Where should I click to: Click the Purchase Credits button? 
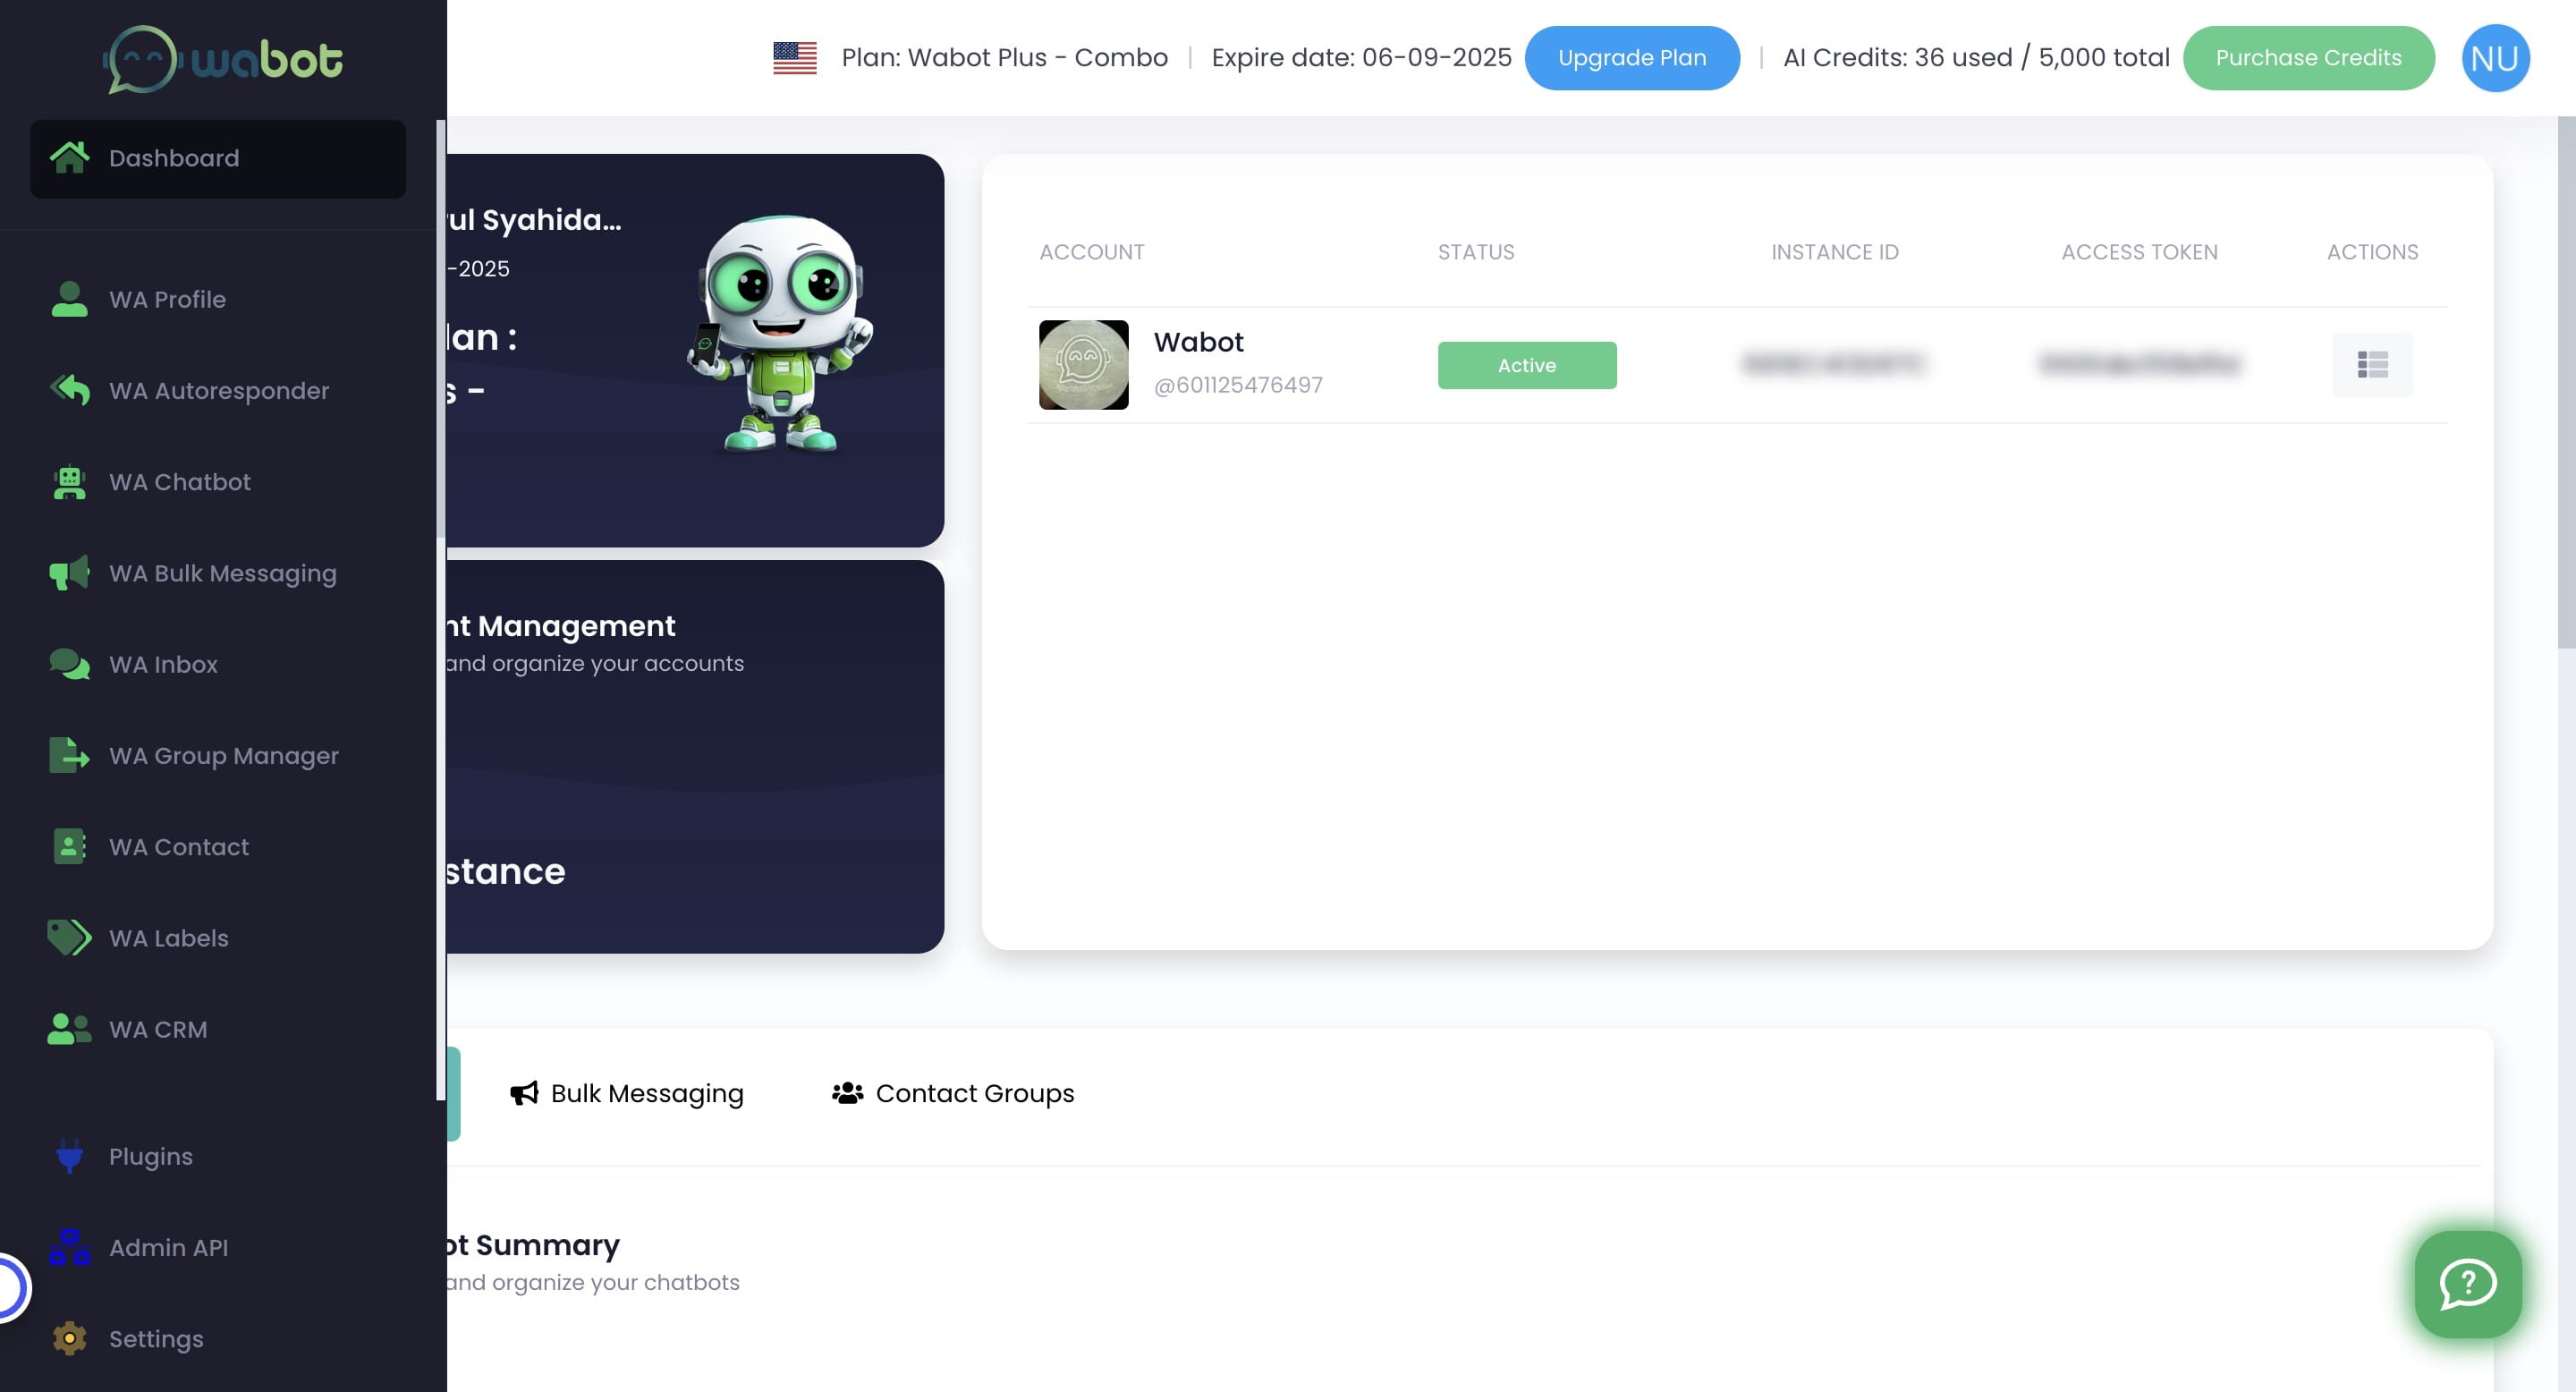(2308, 58)
